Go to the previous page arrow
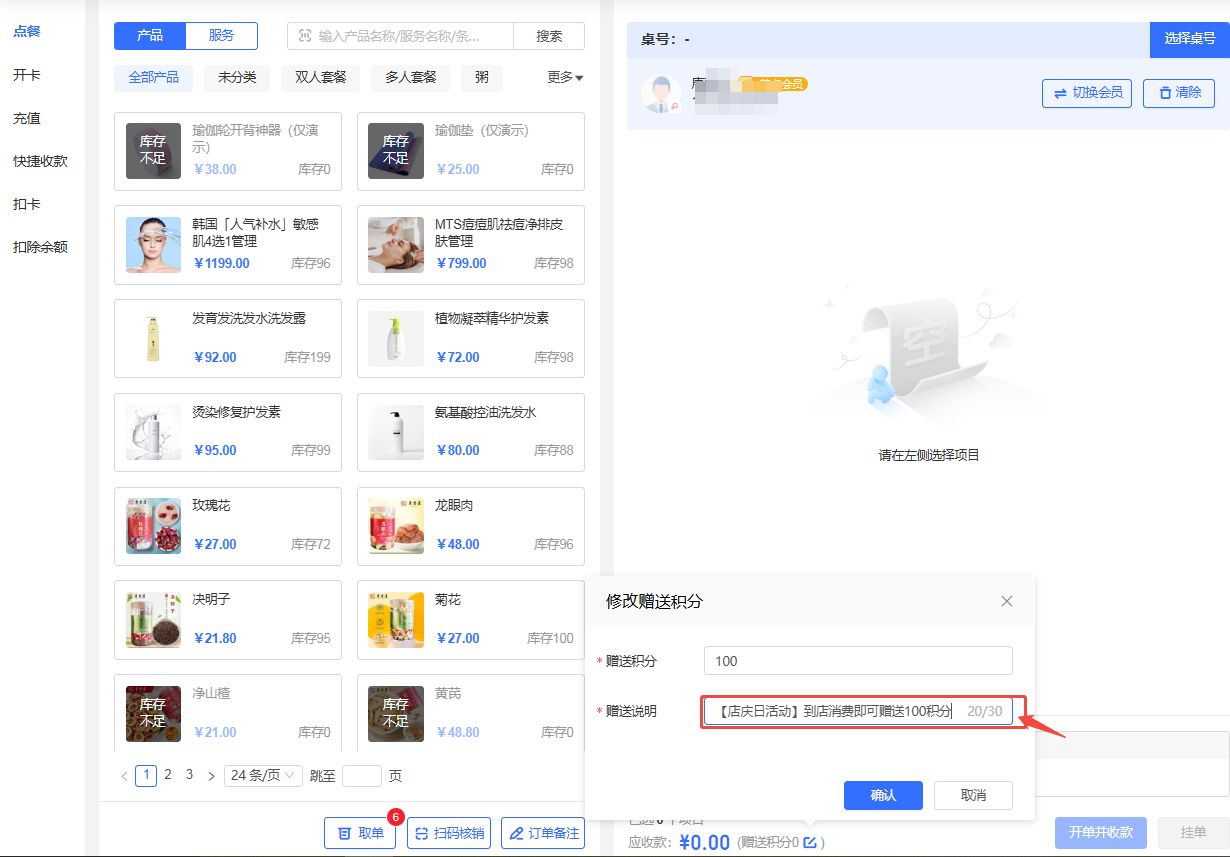Image resolution: width=1230 pixels, height=857 pixels. (124, 776)
